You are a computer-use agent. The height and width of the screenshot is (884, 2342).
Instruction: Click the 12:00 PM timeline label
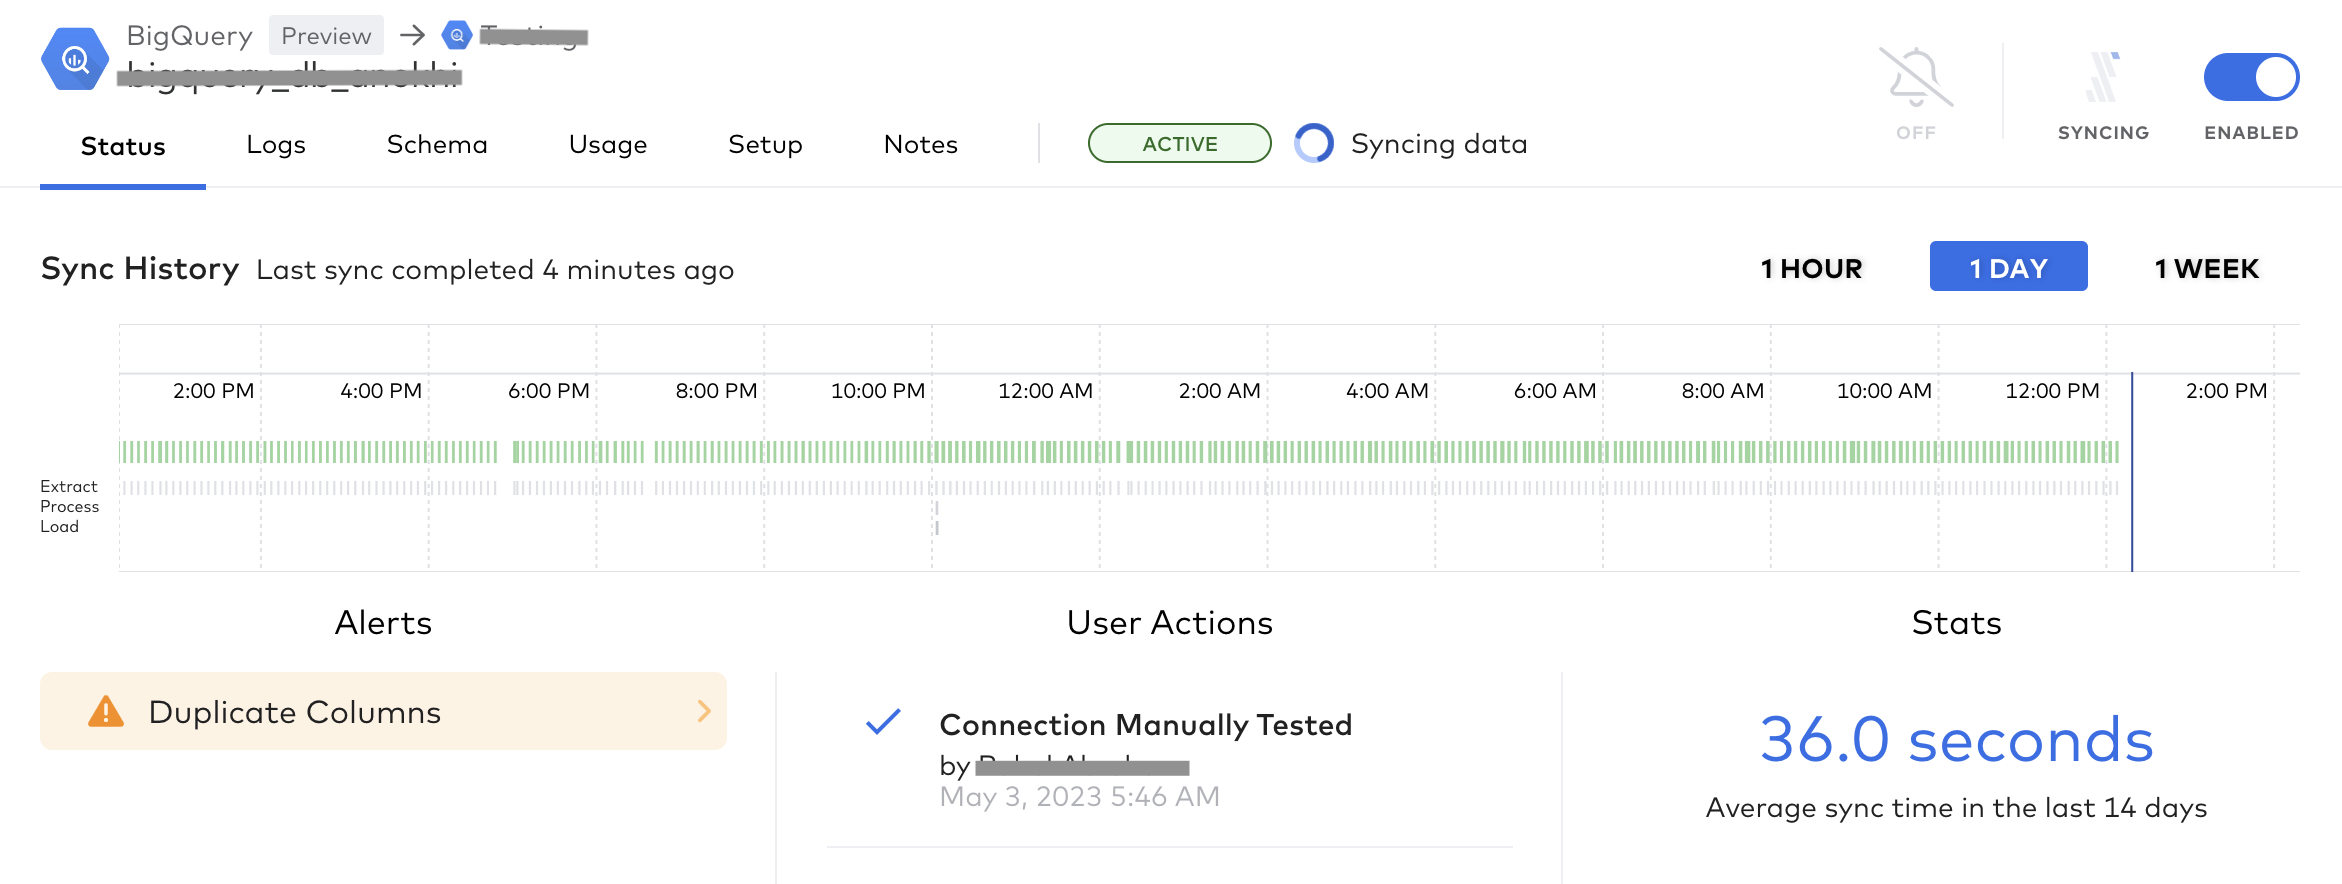[x=2052, y=391]
